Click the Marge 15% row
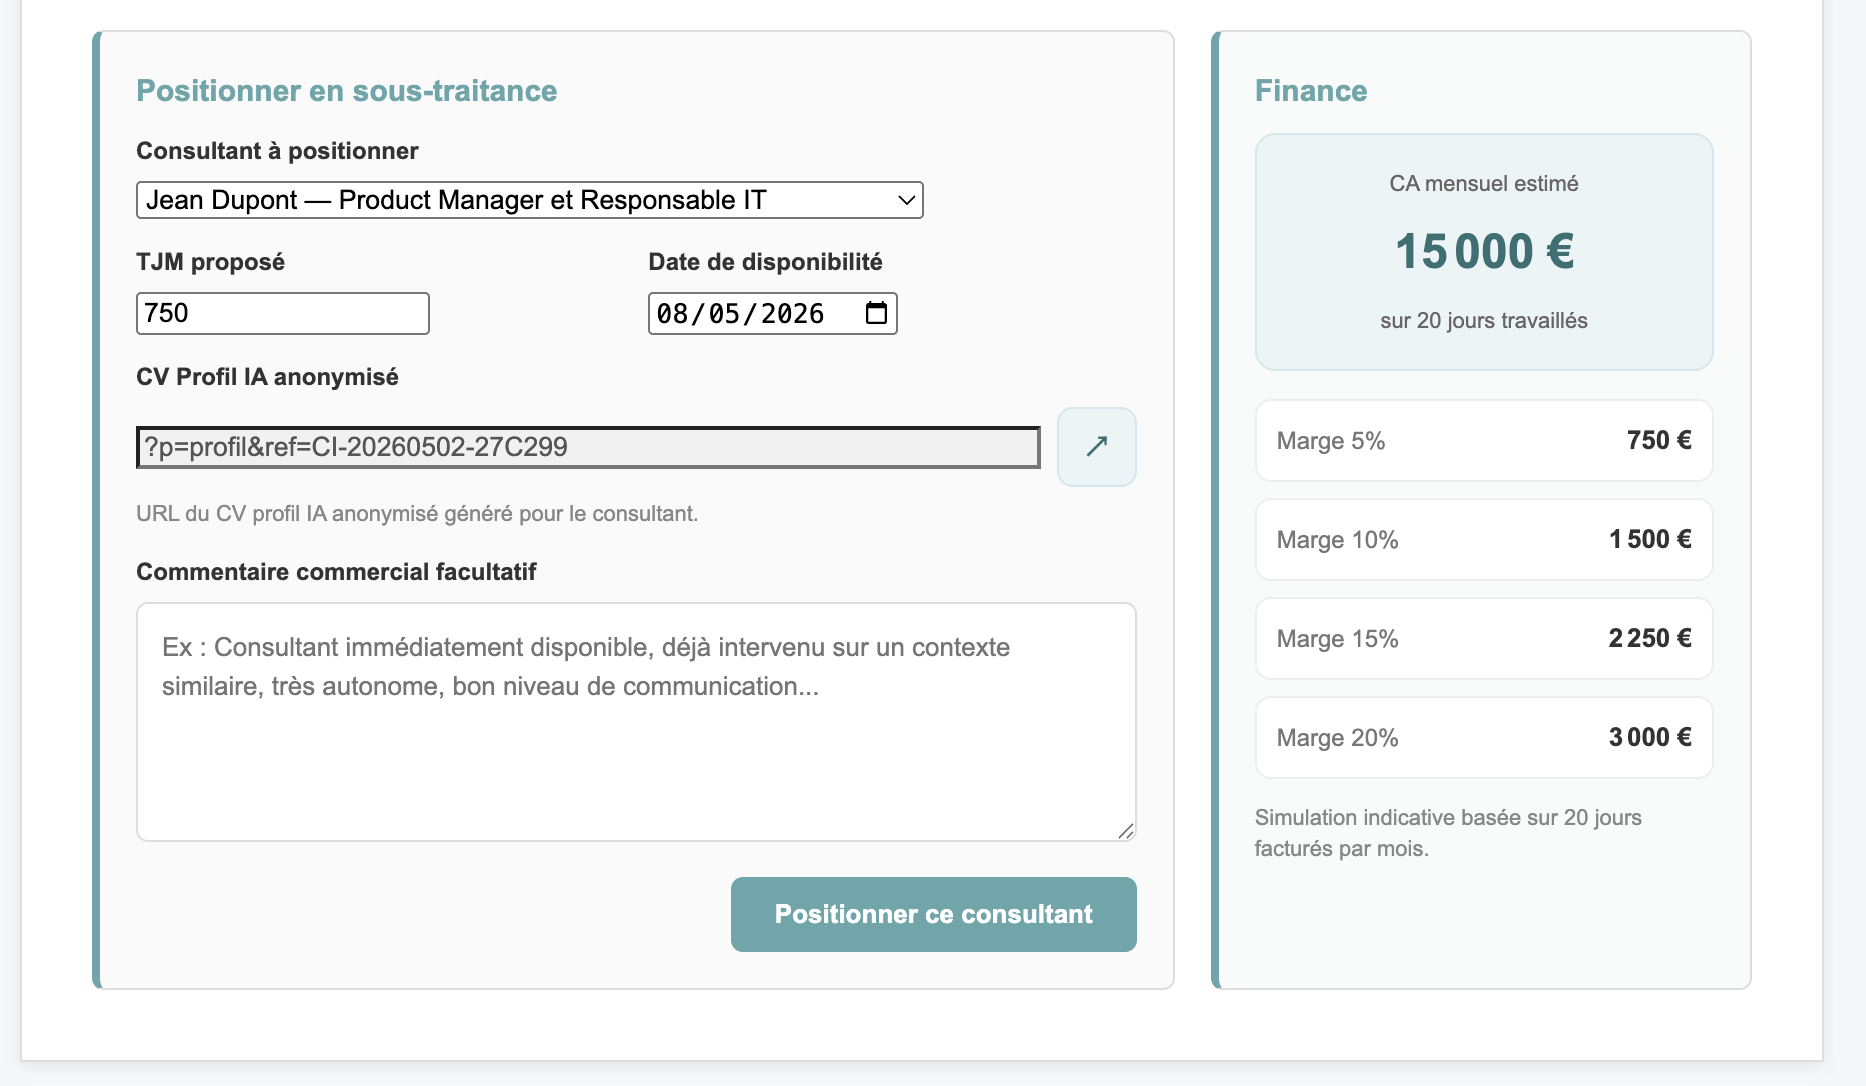The image size is (1866, 1086). coord(1484,639)
